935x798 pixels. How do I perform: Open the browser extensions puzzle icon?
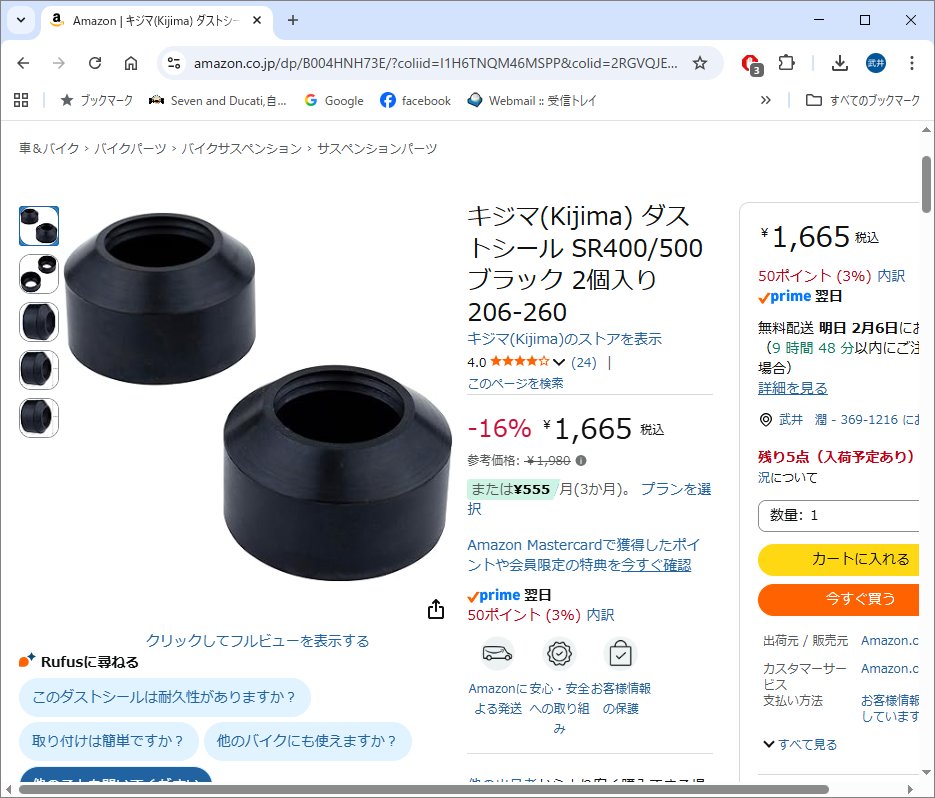(x=787, y=63)
